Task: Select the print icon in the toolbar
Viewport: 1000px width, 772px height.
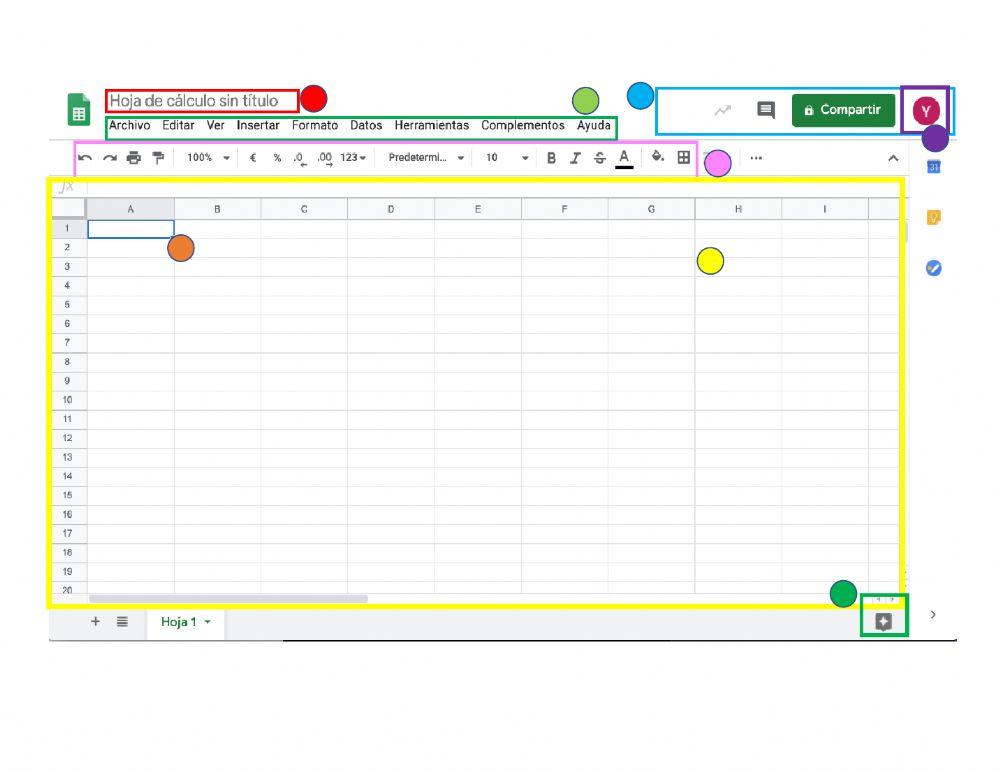Action: 135,157
